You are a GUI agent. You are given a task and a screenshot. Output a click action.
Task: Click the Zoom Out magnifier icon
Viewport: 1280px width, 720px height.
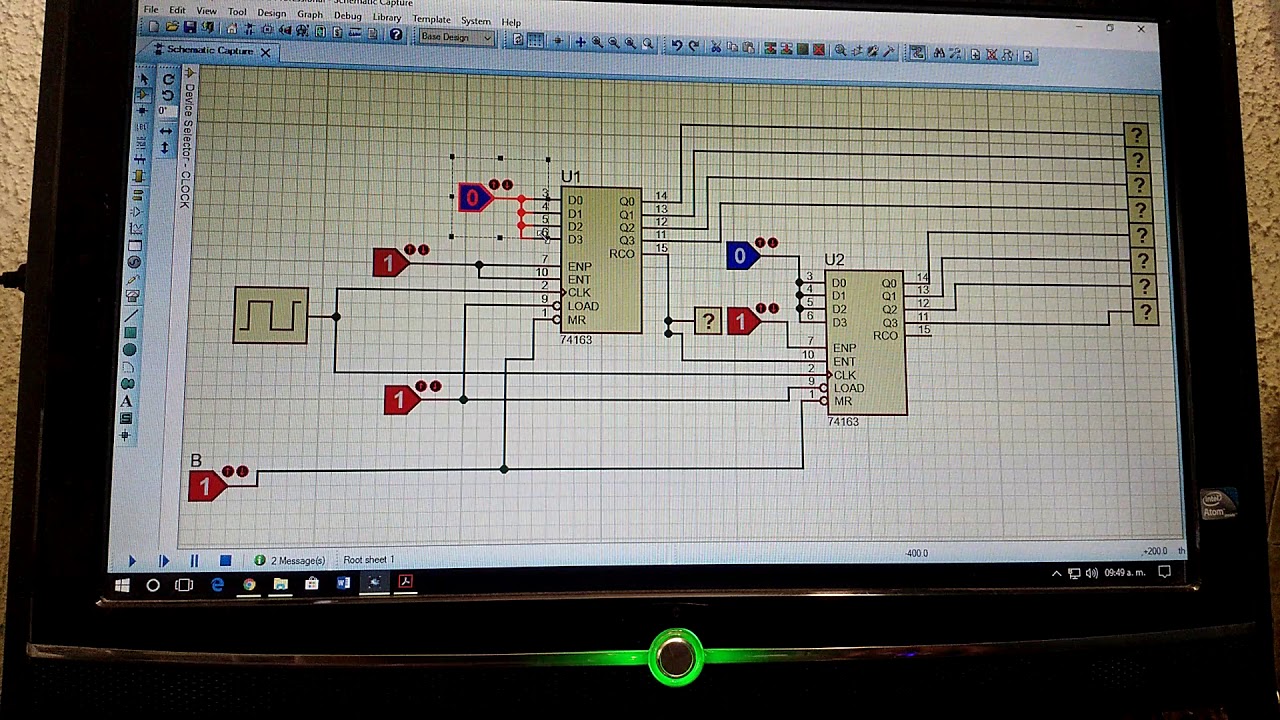pyautogui.click(x=614, y=43)
